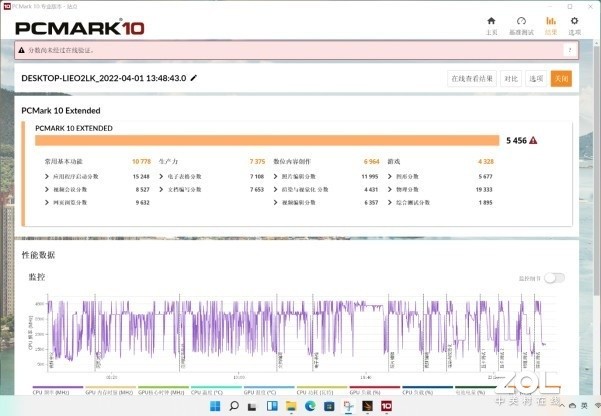Toggle GPU 内存时钟 (MHz) legend series
This screenshot has width=601, height=416.
[x=110, y=391]
